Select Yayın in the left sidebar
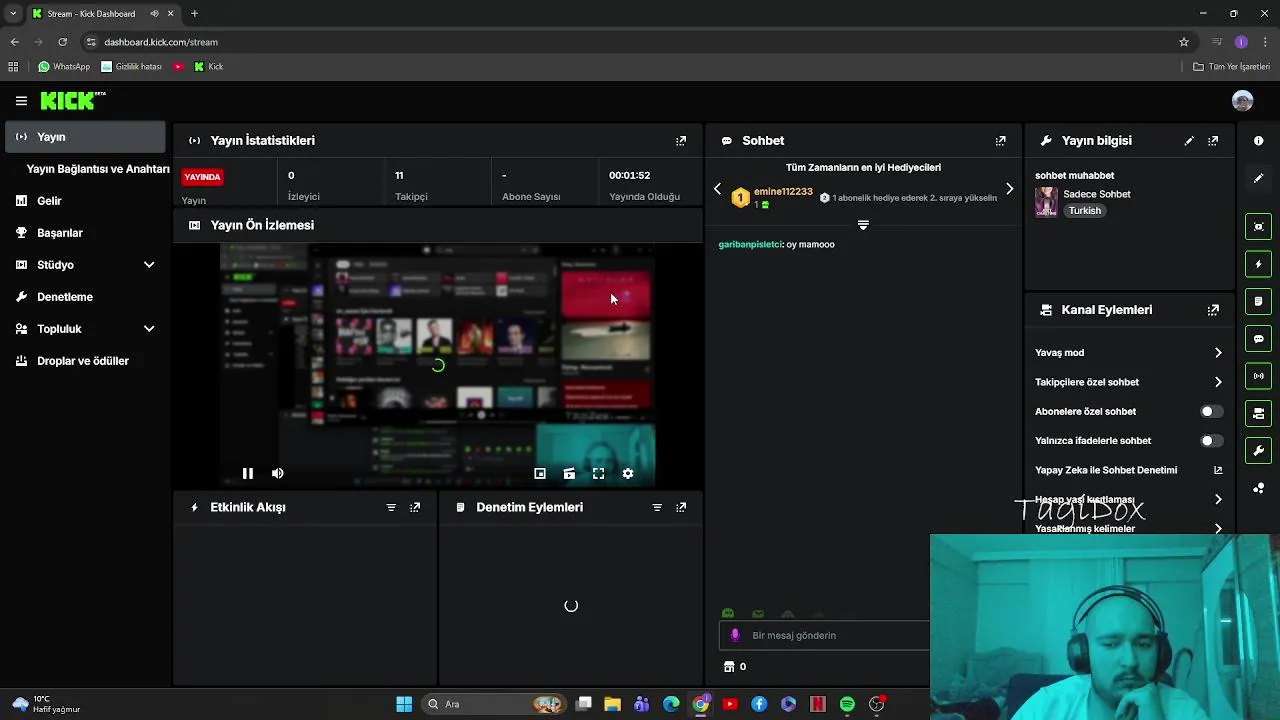The width and height of the screenshot is (1280, 720). (x=85, y=137)
